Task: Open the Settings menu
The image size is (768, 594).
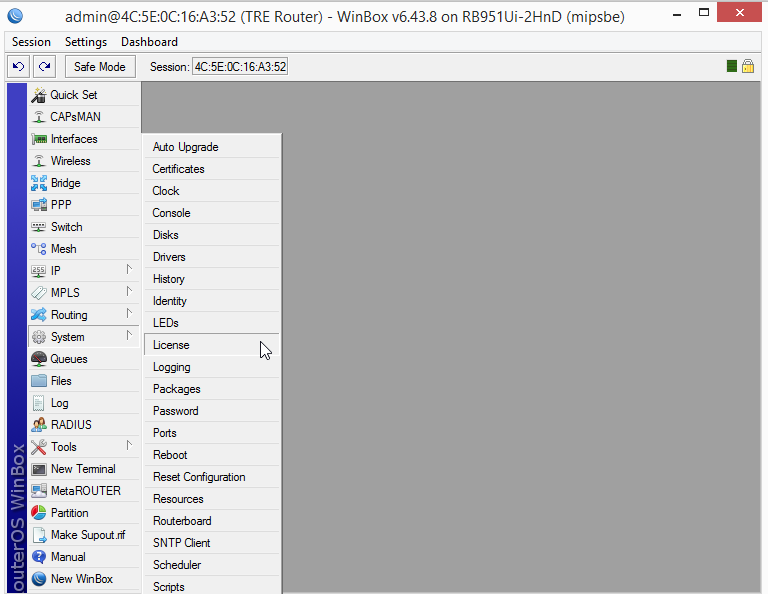Action: click(86, 42)
